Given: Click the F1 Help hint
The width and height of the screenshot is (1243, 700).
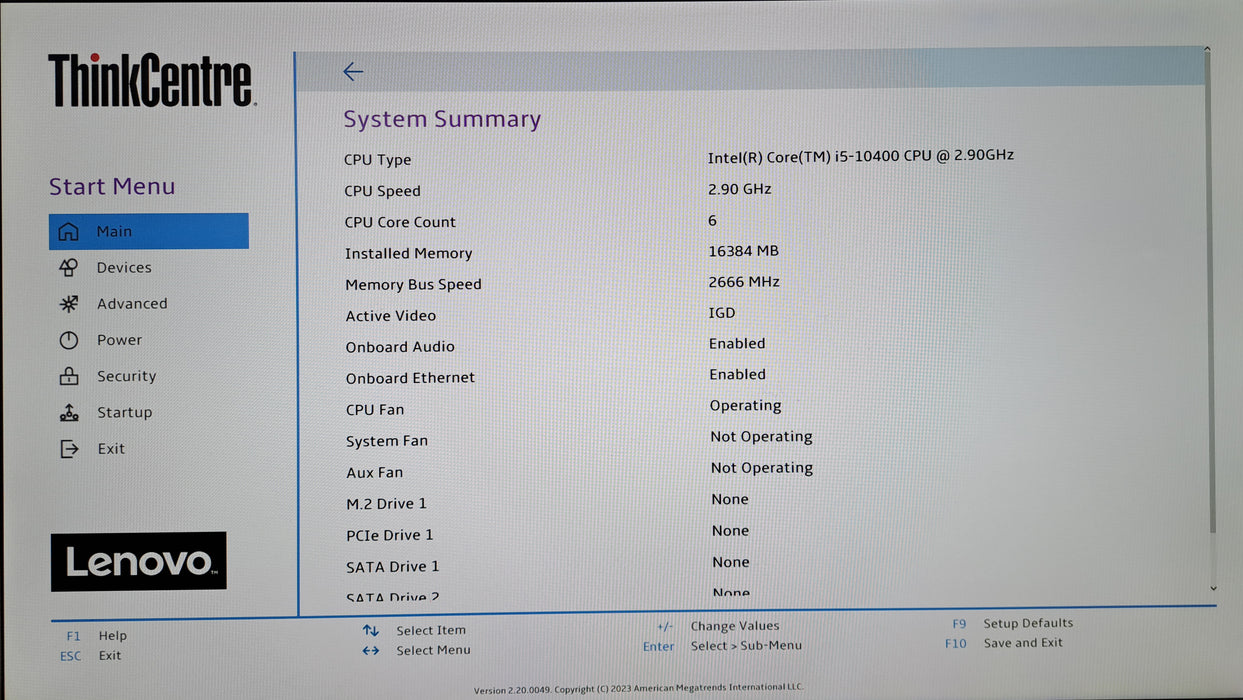Looking at the screenshot, I should pyautogui.click(x=96, y=635).
